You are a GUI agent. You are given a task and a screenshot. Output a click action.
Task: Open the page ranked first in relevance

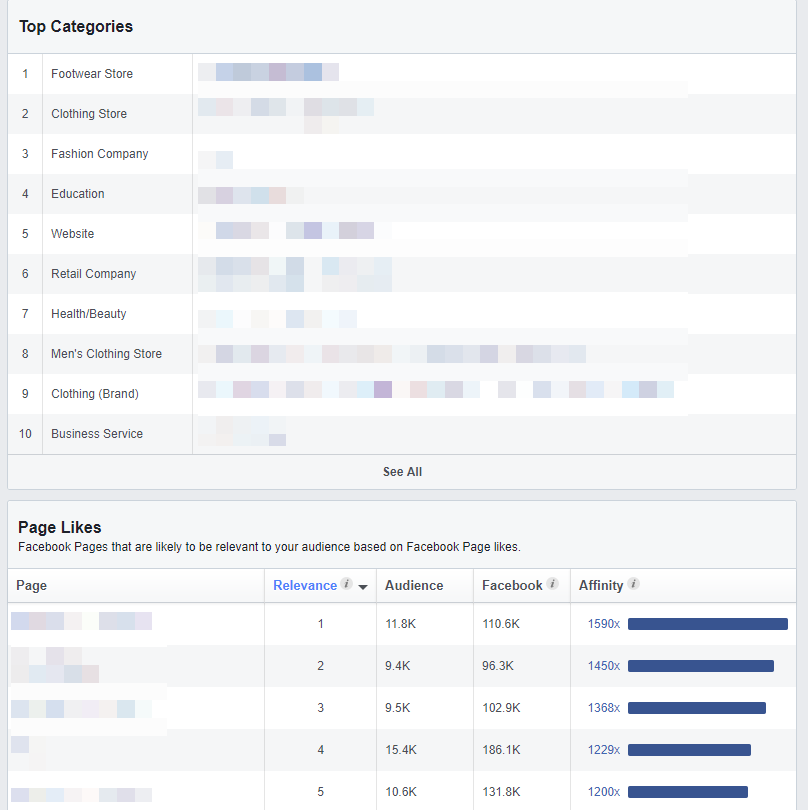click(x=81, y=622)
